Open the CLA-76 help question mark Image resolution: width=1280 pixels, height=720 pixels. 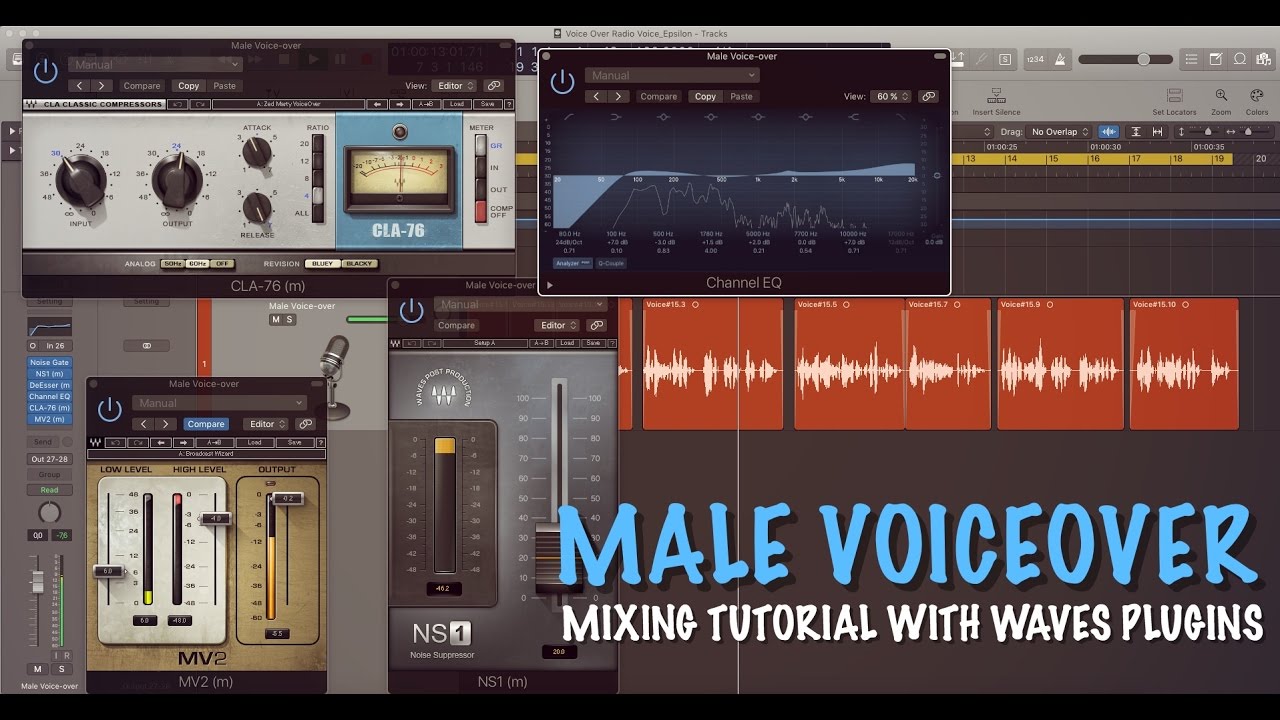click(508, 104)
